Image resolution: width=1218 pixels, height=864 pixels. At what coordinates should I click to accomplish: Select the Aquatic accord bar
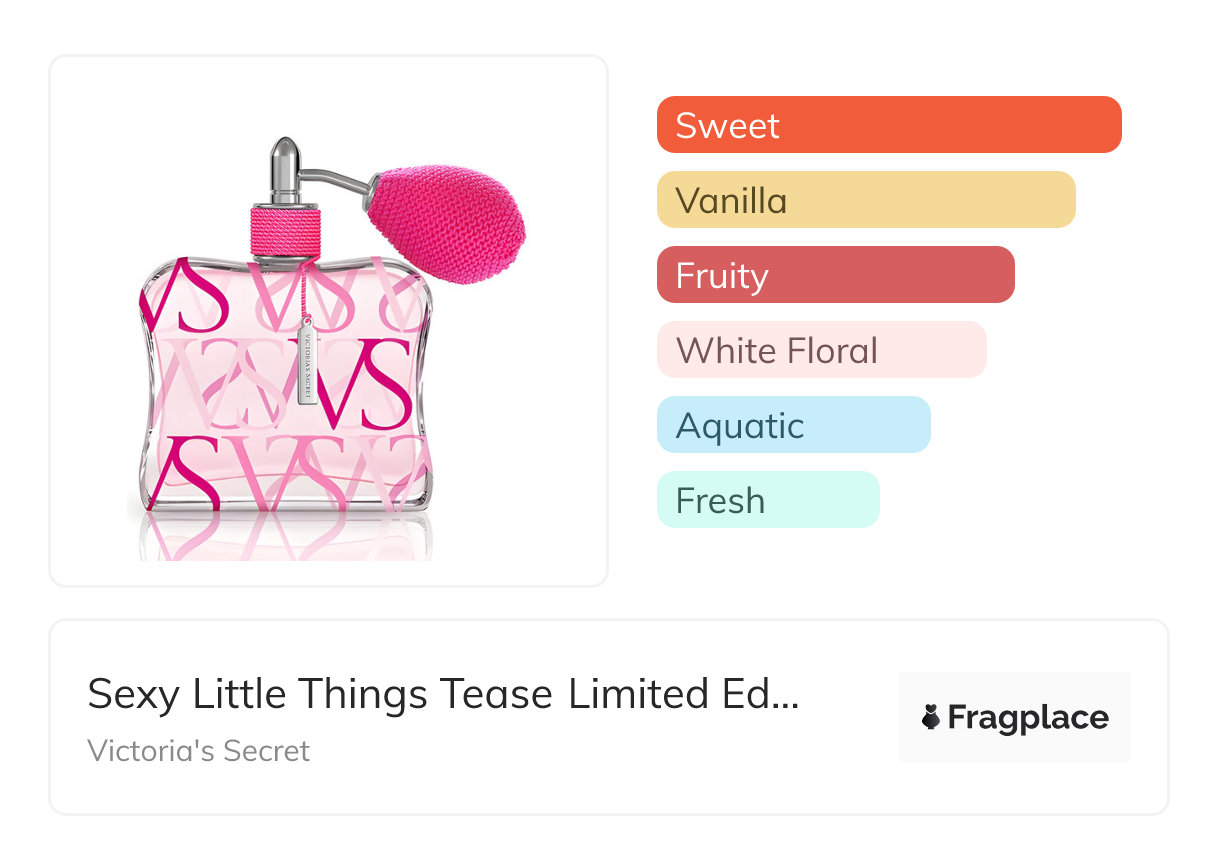point(793,425)
